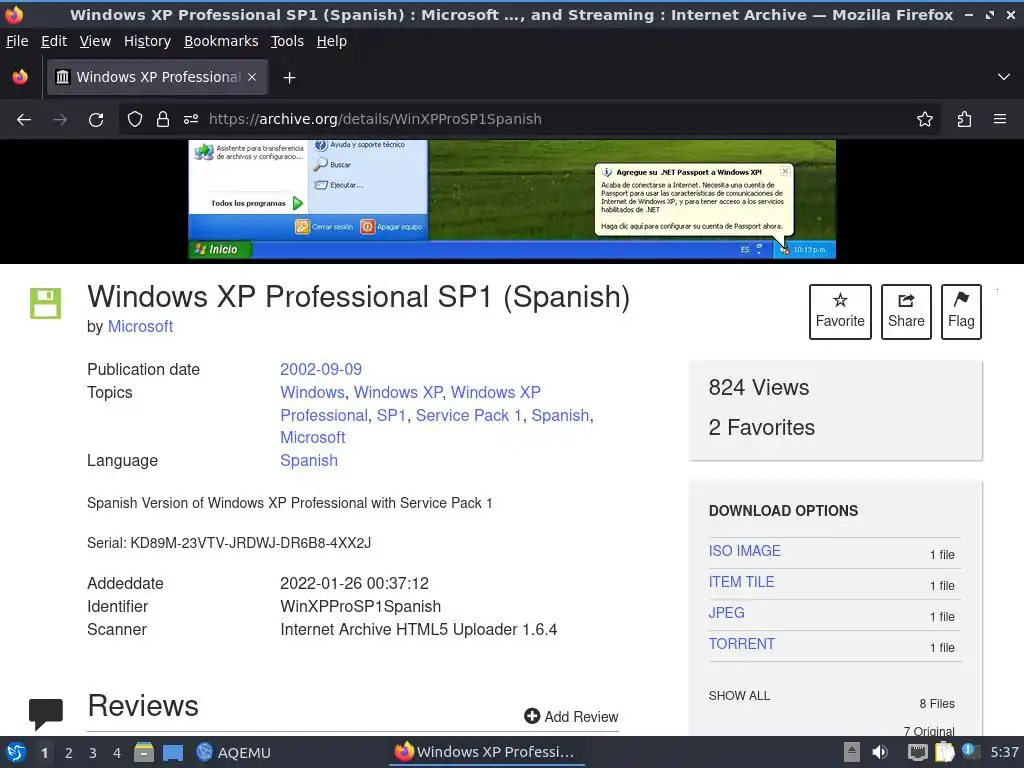Switch to workspace 3 in taskbar
The height and width of the screenshot is (768, 1024).
point(93,753)
